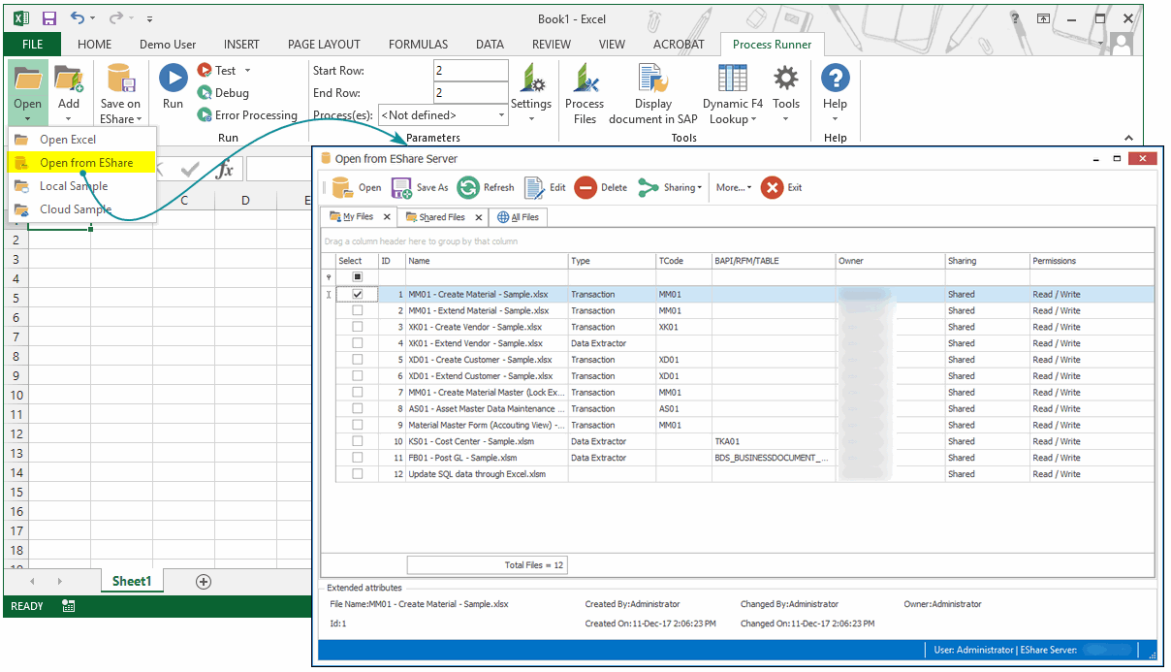Select the Material Master Form (Accouting View) row

[738, 425]
